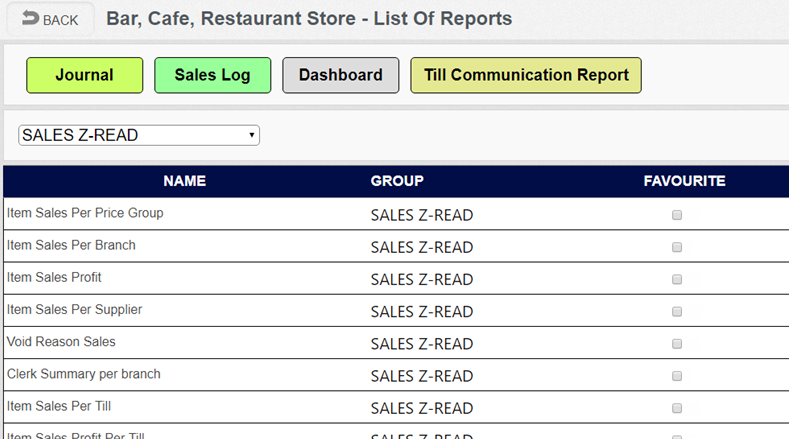Select favourite for Clerk Summary per branch

click(x=677, y=376)
